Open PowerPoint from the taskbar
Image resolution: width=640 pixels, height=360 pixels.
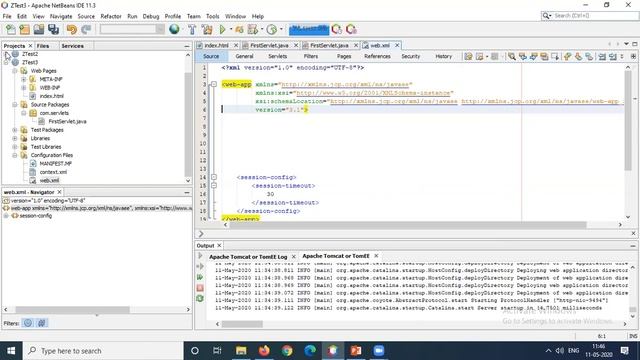356,351
